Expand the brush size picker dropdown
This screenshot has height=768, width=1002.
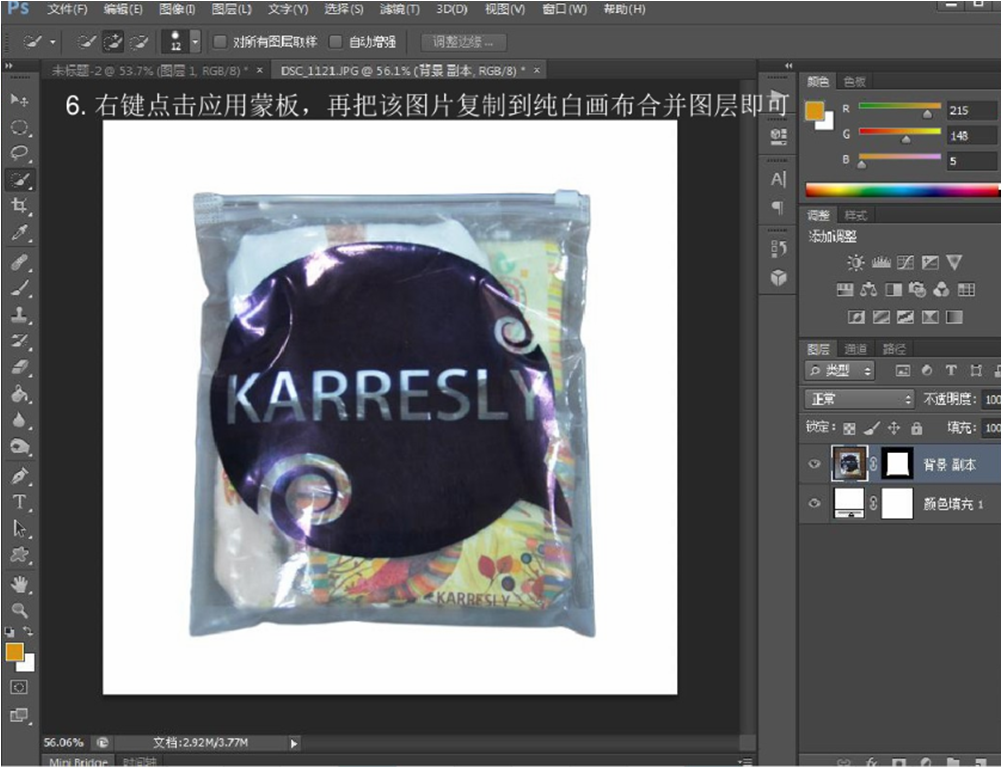(x=195, y=42)
